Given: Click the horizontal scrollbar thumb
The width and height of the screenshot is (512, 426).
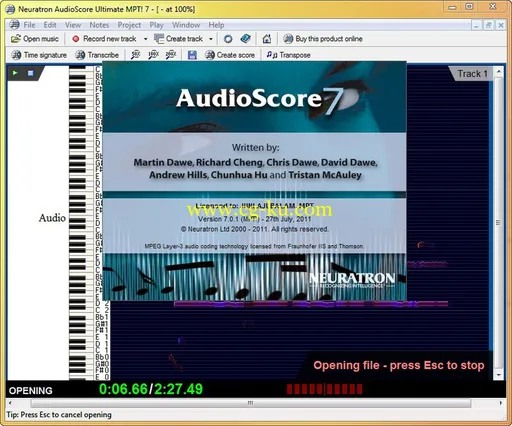Looking at the screenshot, I should click(251, 403).
